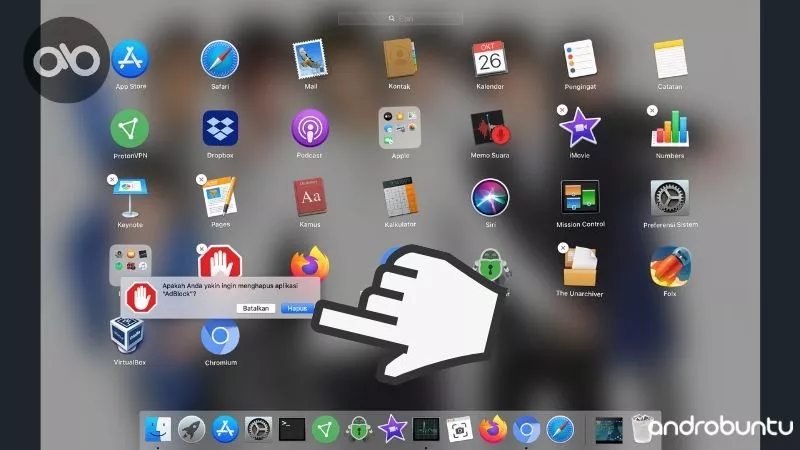Launch Chromium from the Dock
This screenshot has height=450, width=800.
click(x=527, y=429)
